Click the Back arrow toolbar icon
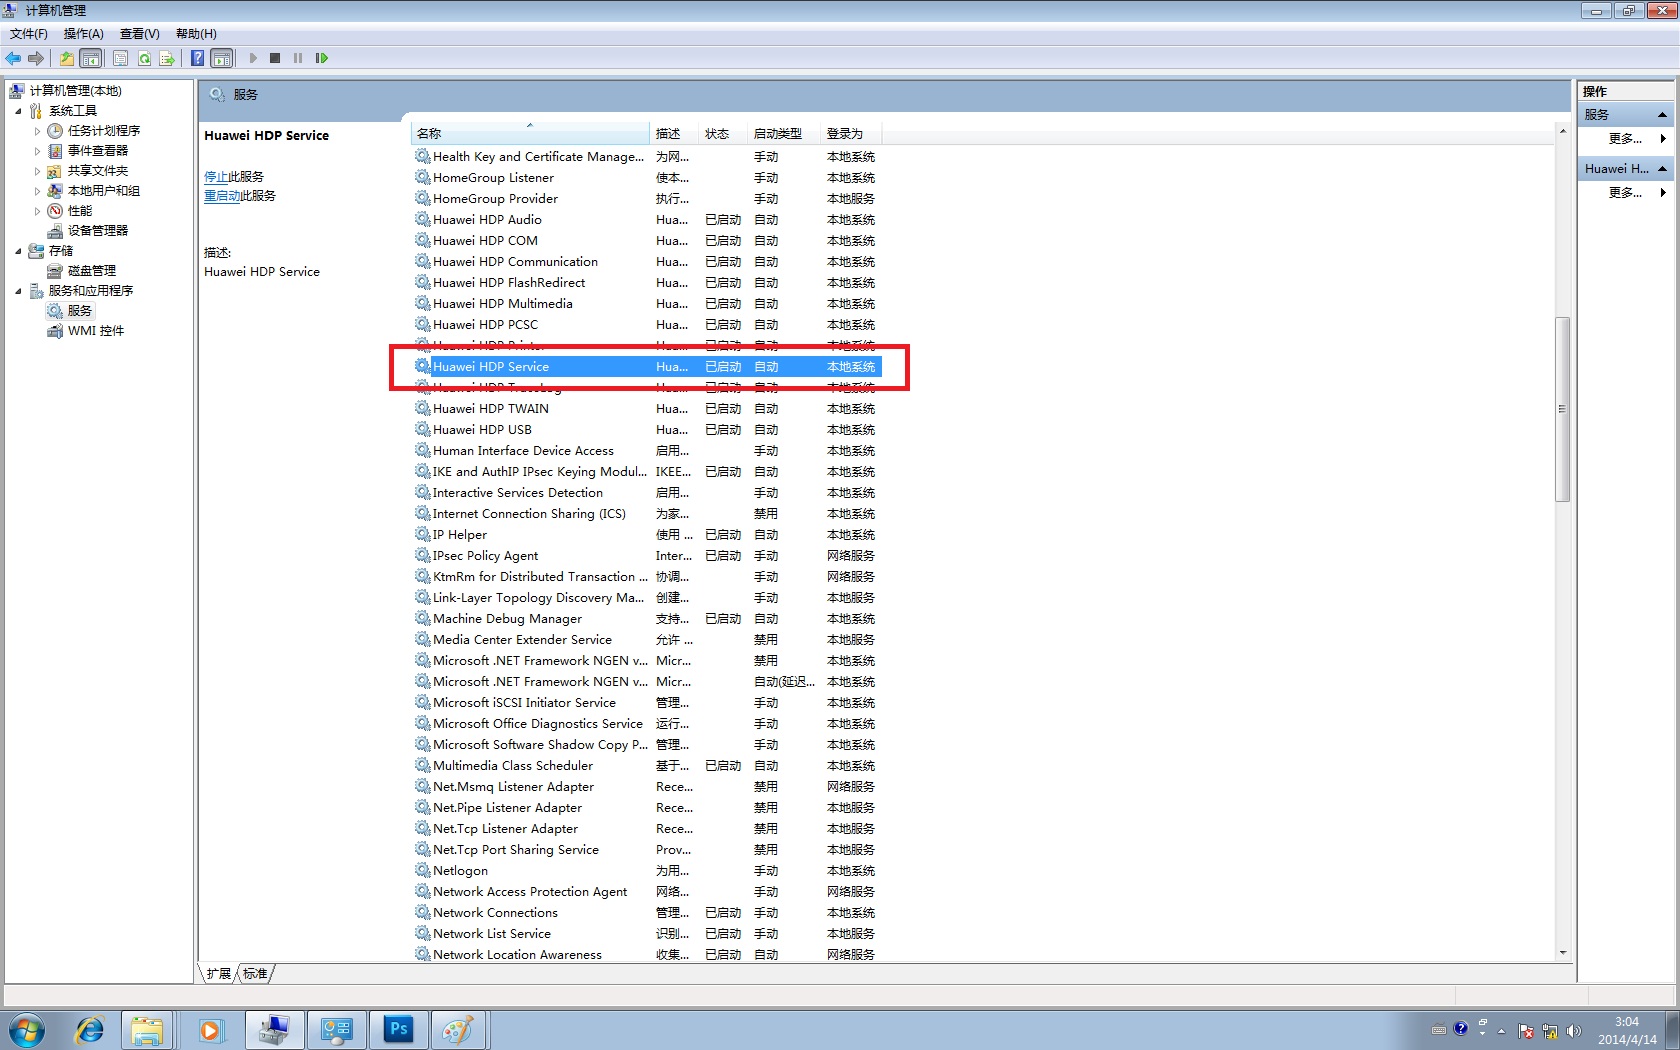The image size is (1680, 1050). [13, 58]
